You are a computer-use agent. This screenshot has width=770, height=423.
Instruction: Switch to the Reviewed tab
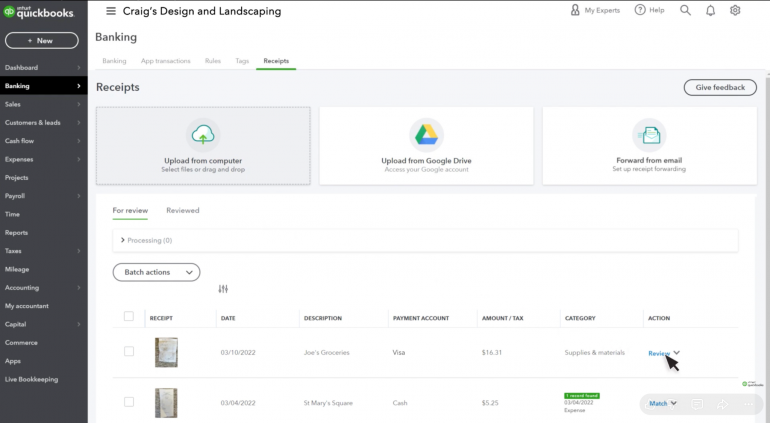coord(183,210)
